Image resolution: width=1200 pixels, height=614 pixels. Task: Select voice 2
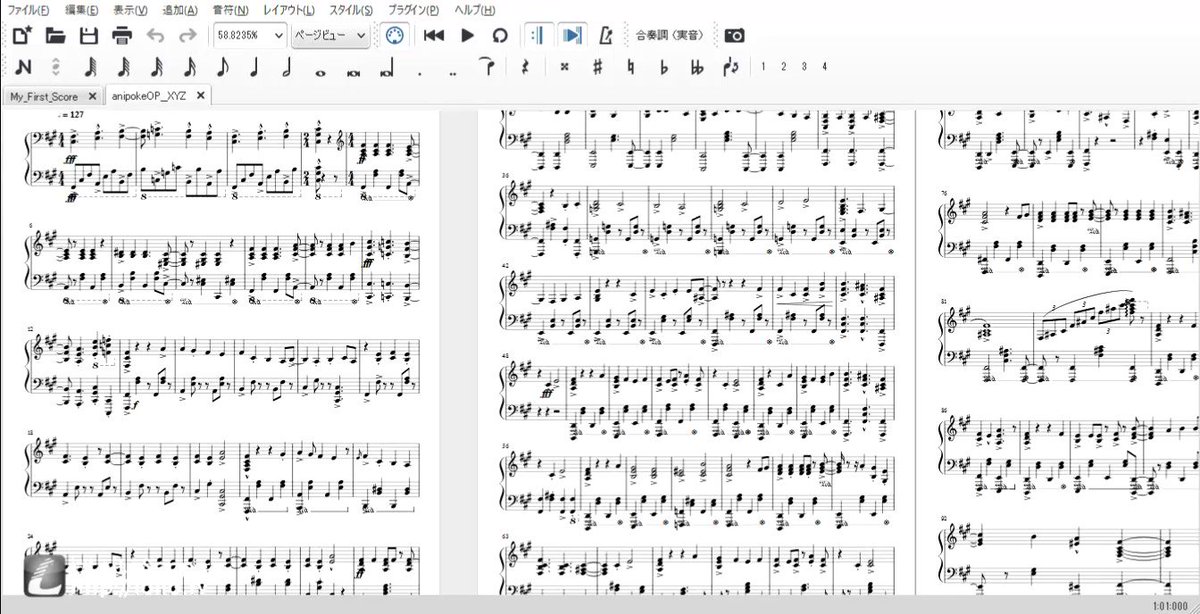pyautogui.click(x=783, y=68)
